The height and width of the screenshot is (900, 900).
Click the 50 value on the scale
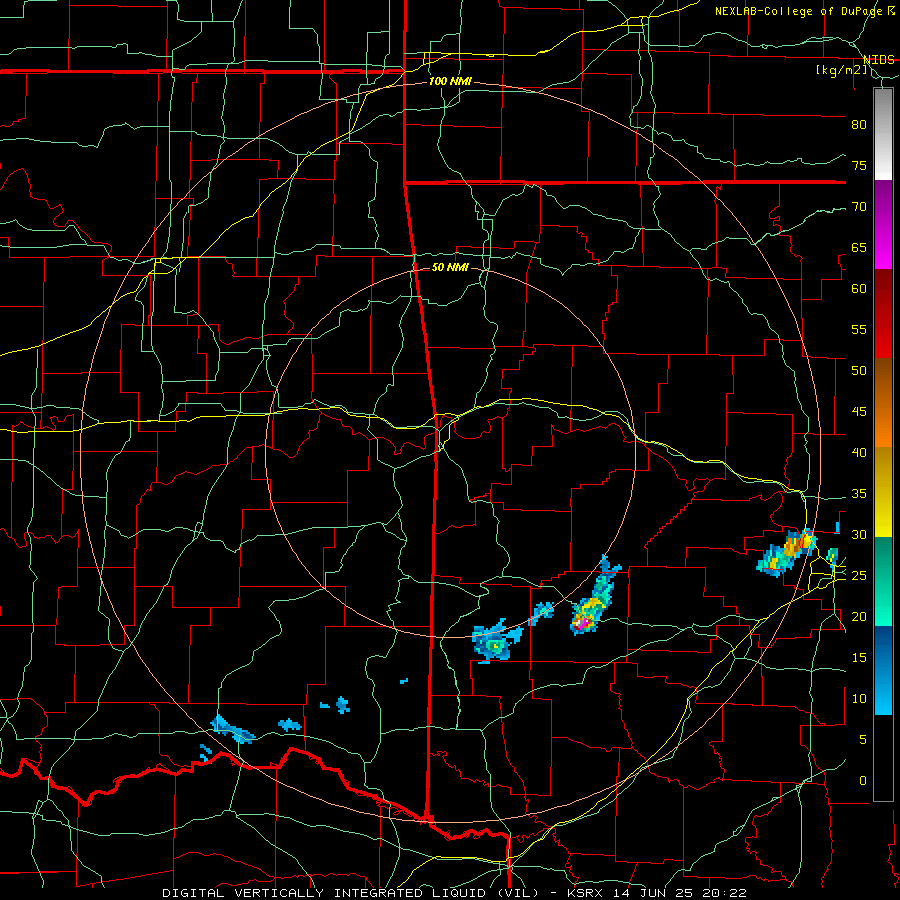[859, 370]
